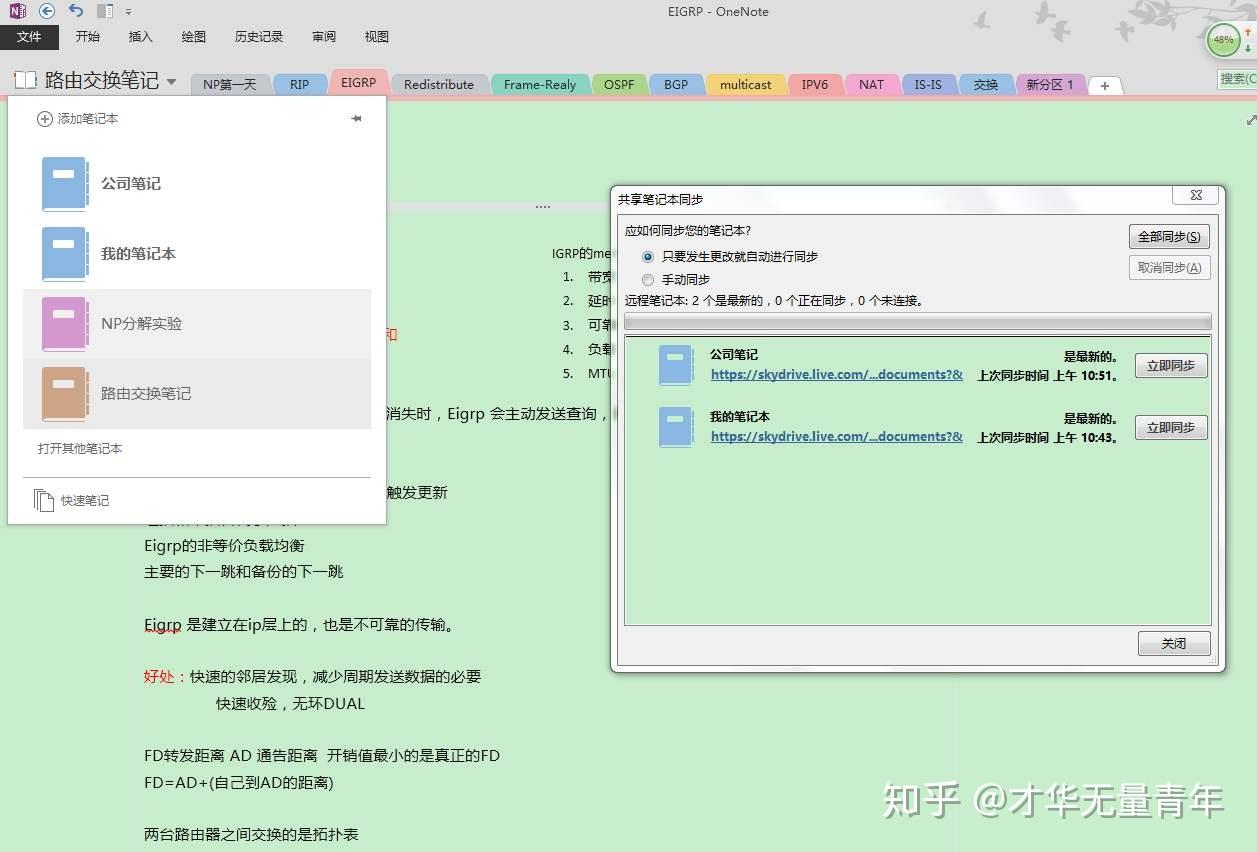Click the 全部同步 button
Screen dimensions: 1257x852
click(x=1168, y=236)
